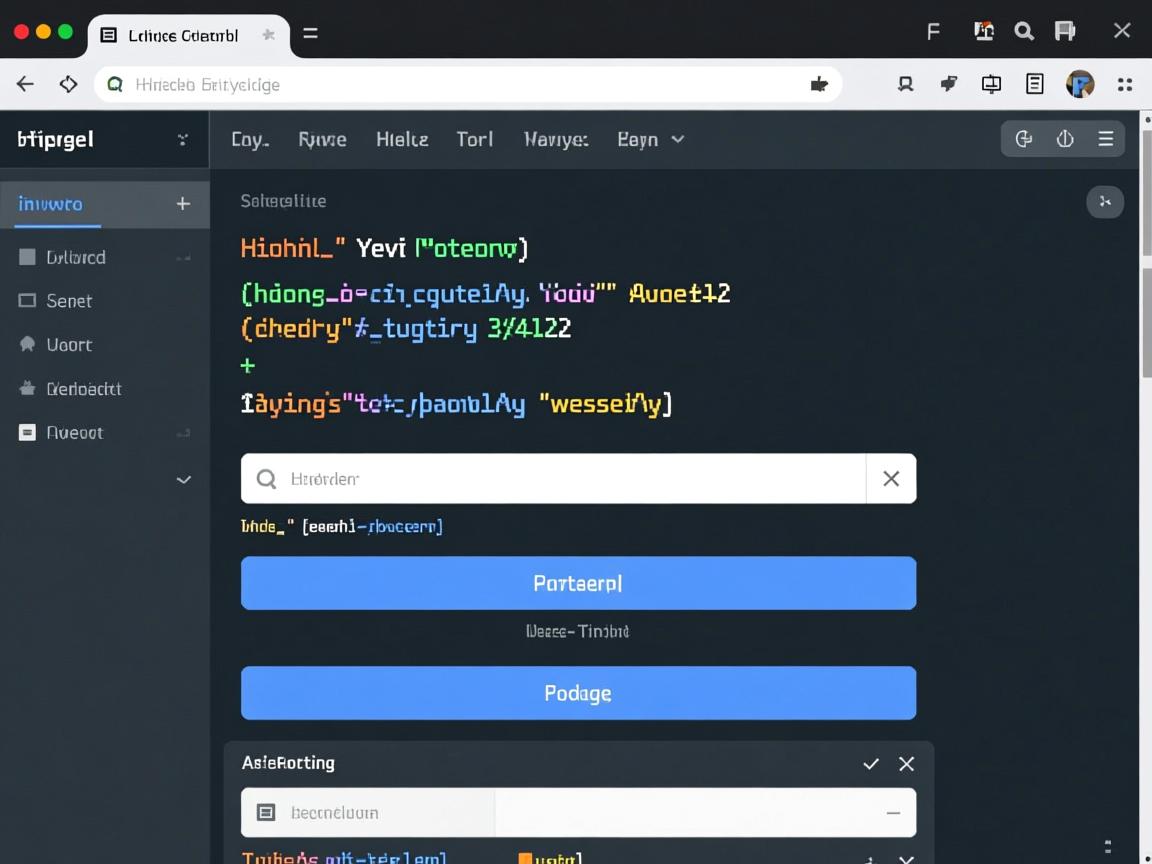
Task: Click the blue Partaerpl button
Action: [578, 583]
